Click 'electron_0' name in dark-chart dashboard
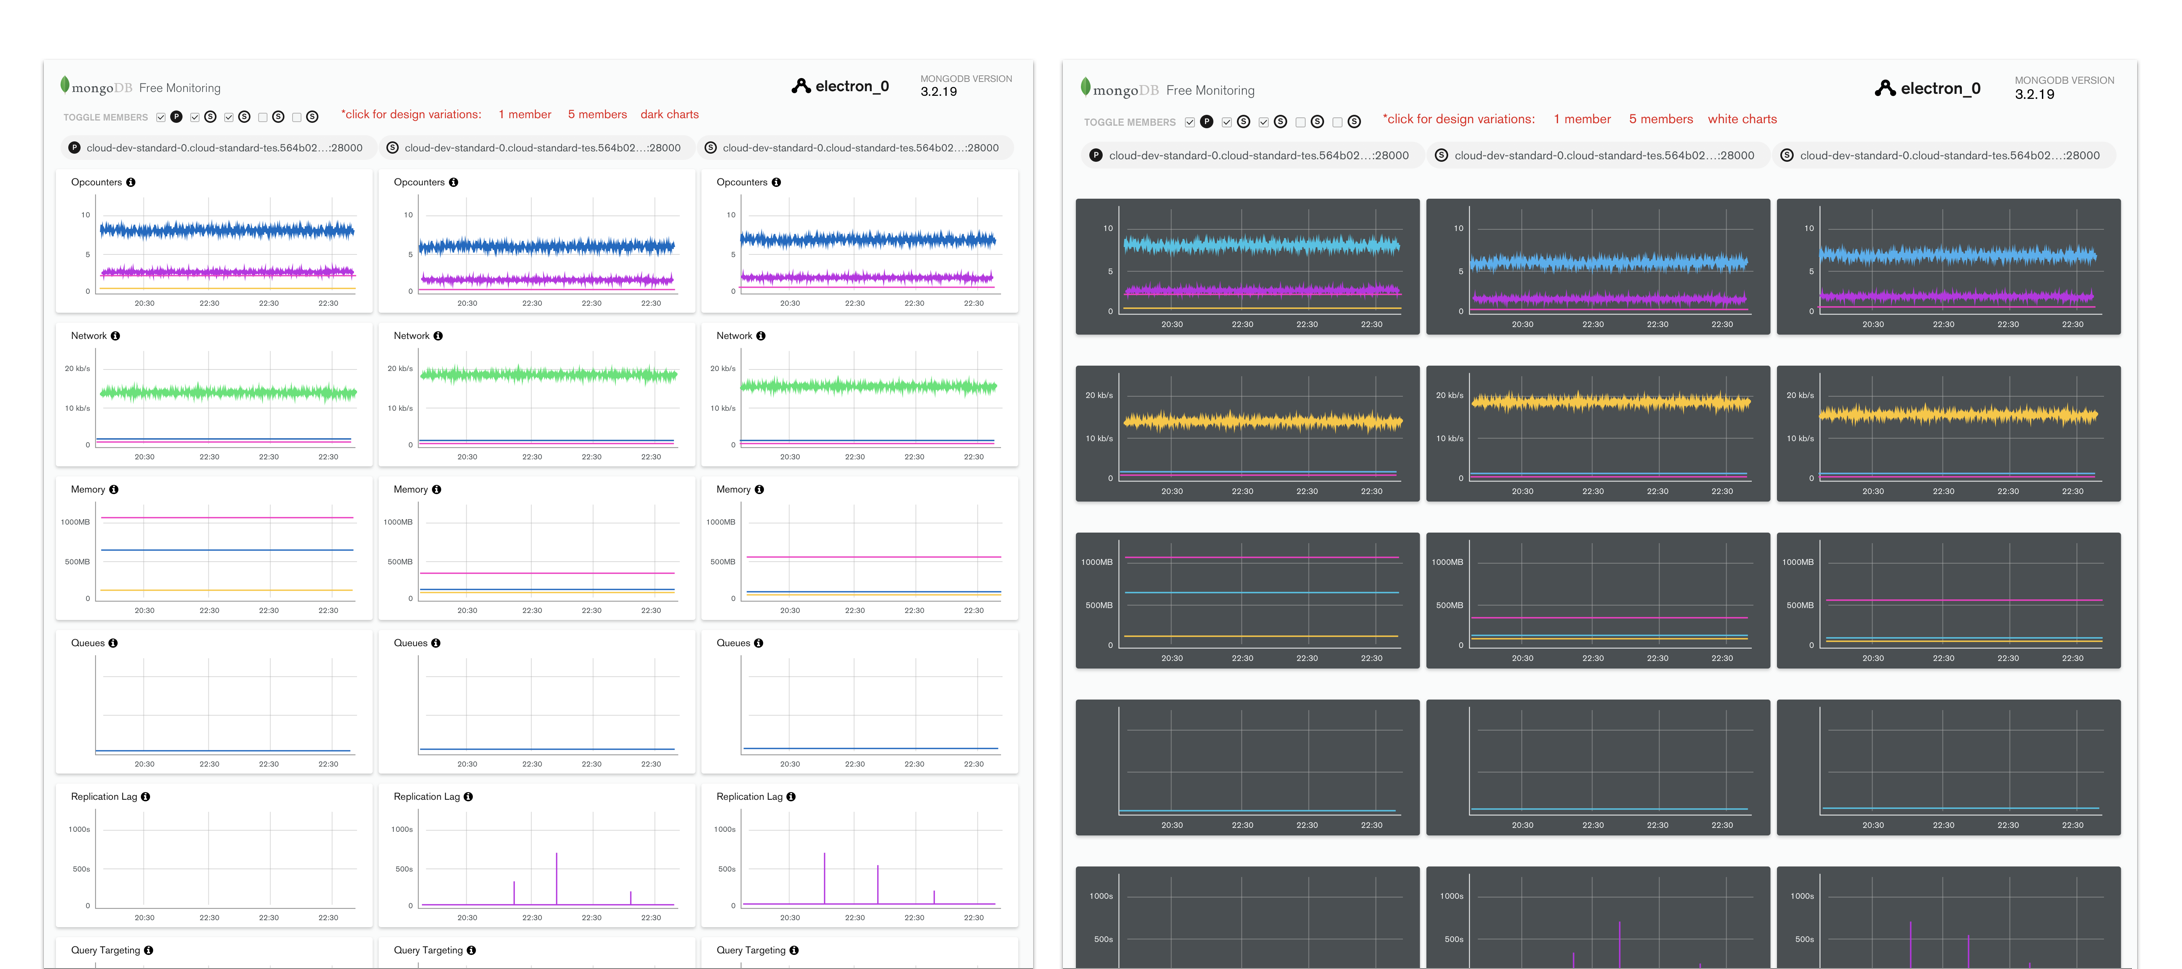The width and height of the screenshot is (2182, 969). pos(1940,88)
